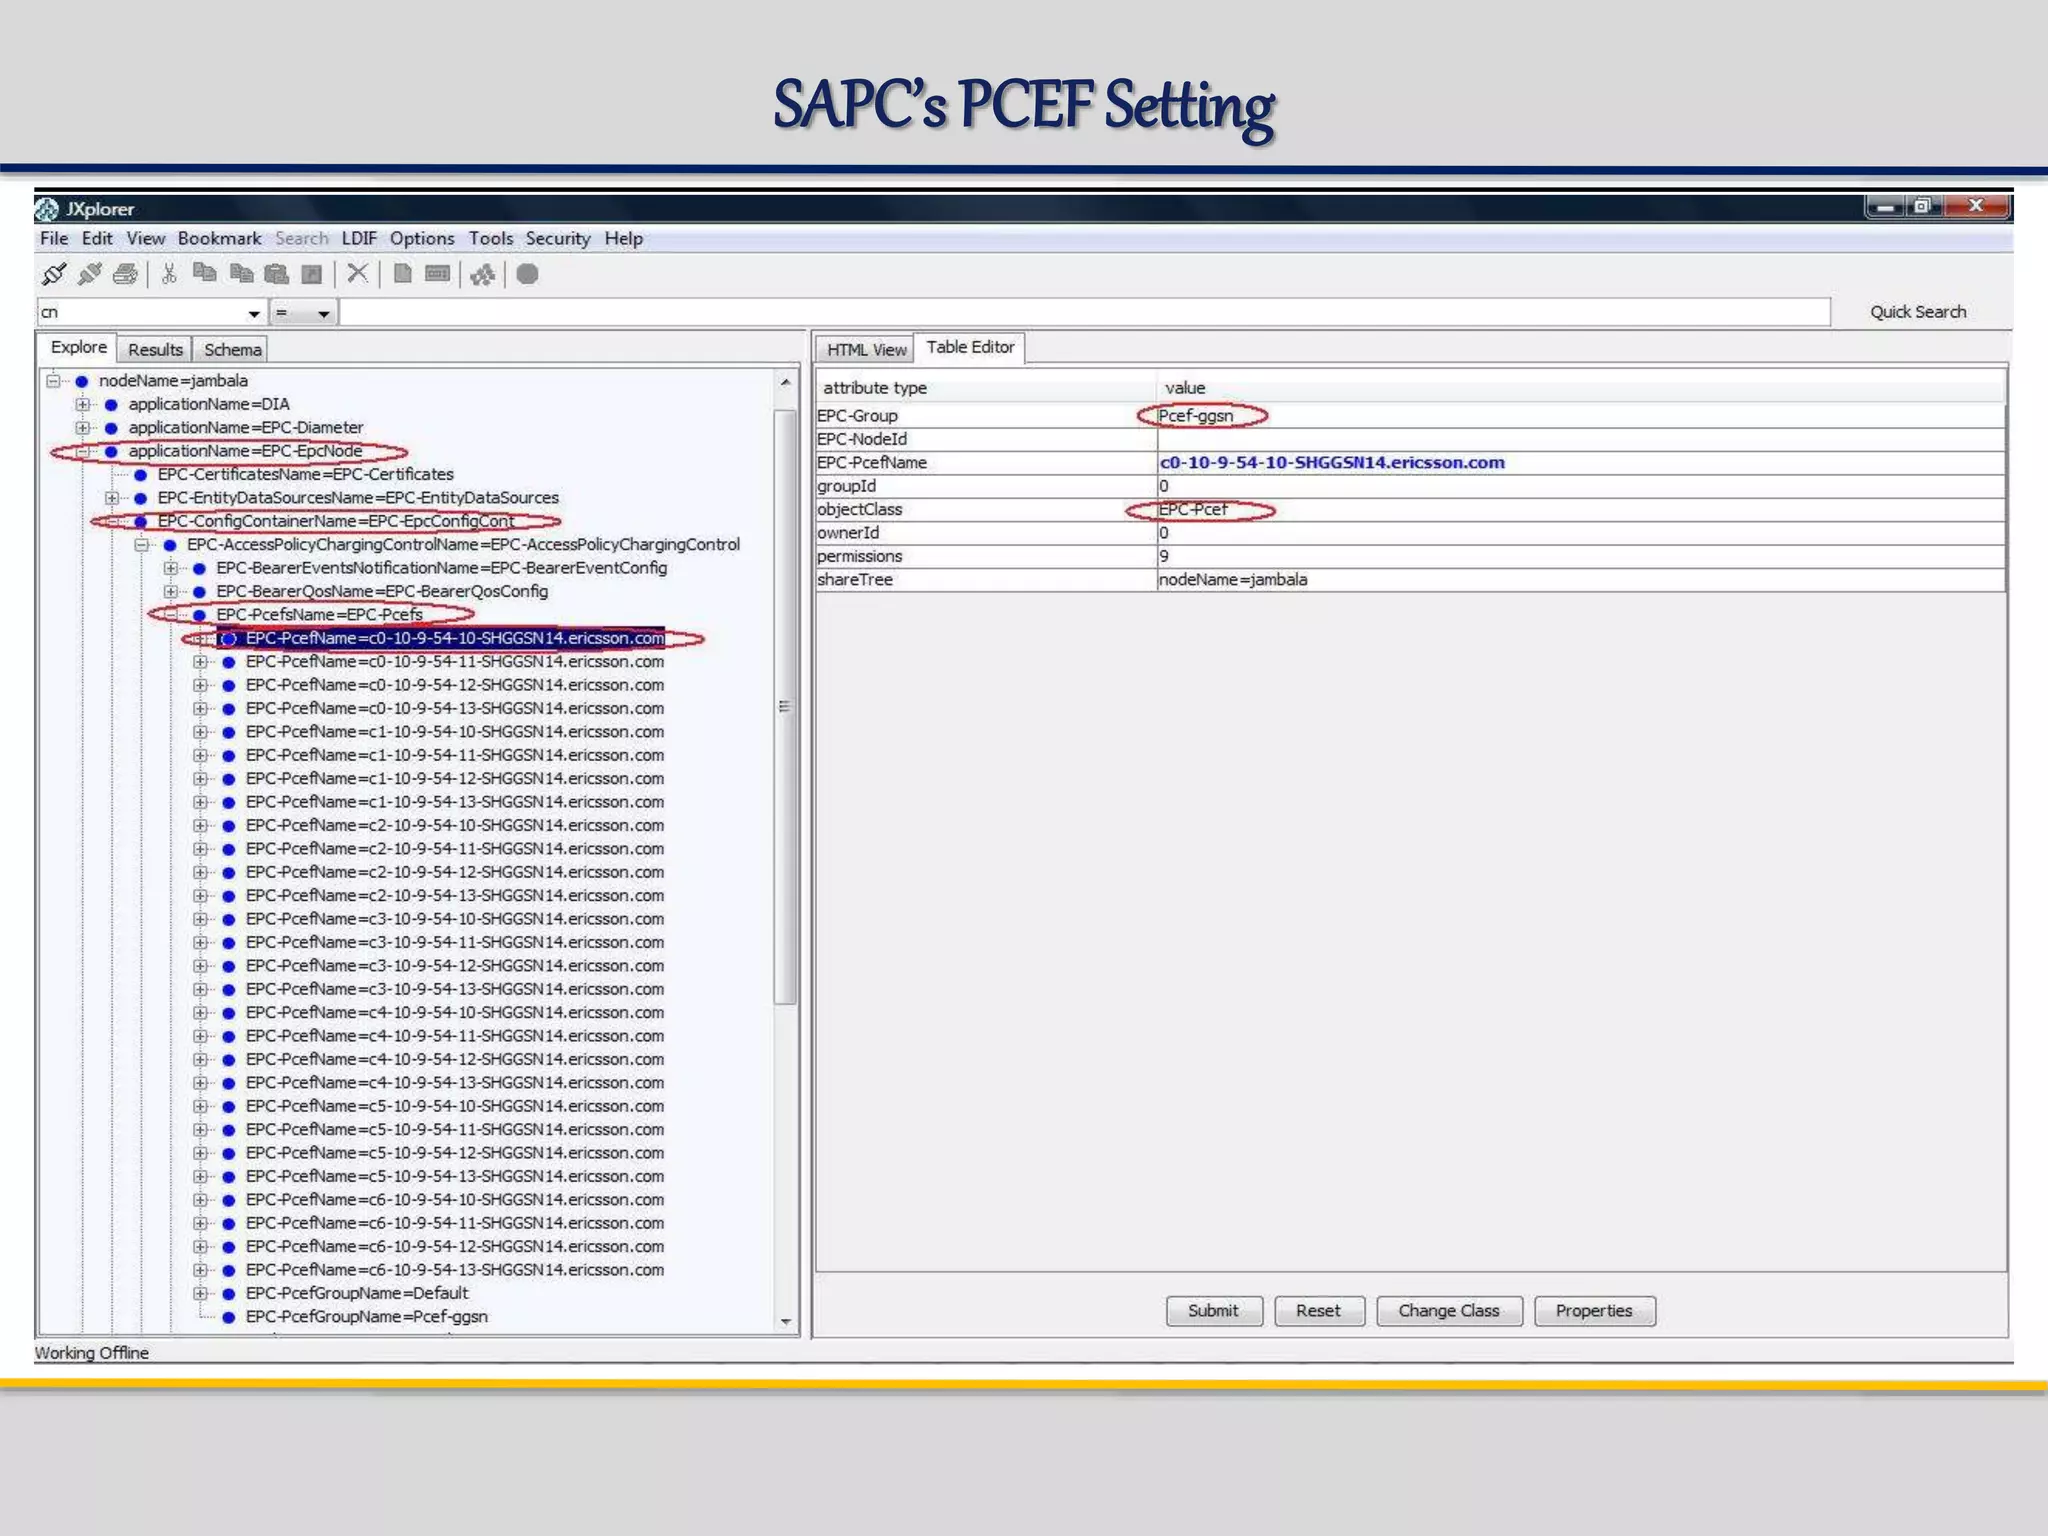2048x1536 pixels.
Task: Expand EPC-PcefName=c6-10-9-54-13 node
Action: click(x=199, y=1270)
